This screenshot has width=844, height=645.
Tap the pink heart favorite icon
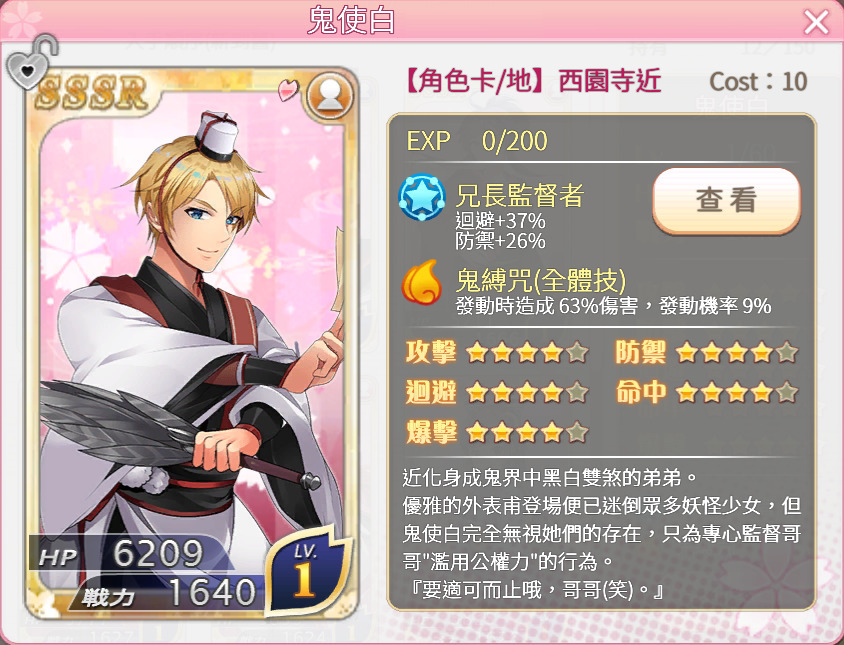288,89
